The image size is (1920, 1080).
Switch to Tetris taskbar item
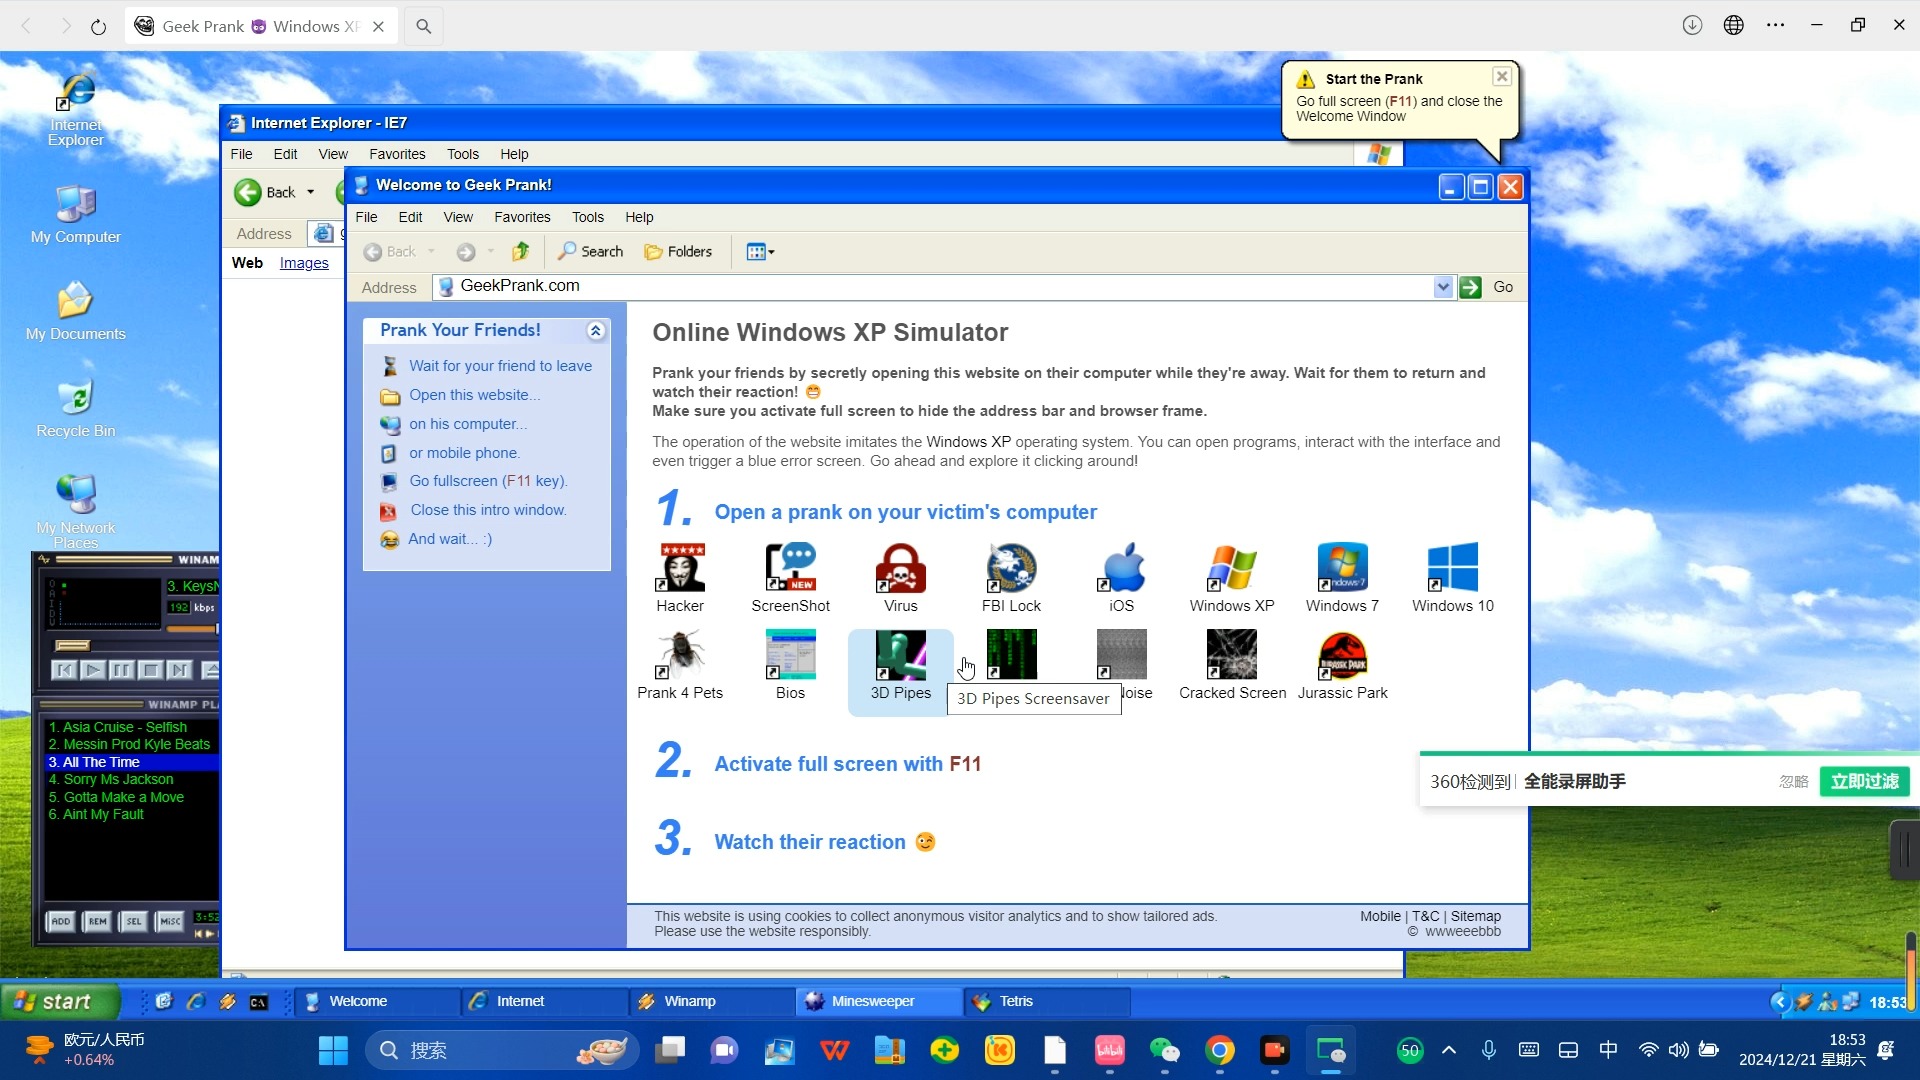[x=1046, y=1002]
